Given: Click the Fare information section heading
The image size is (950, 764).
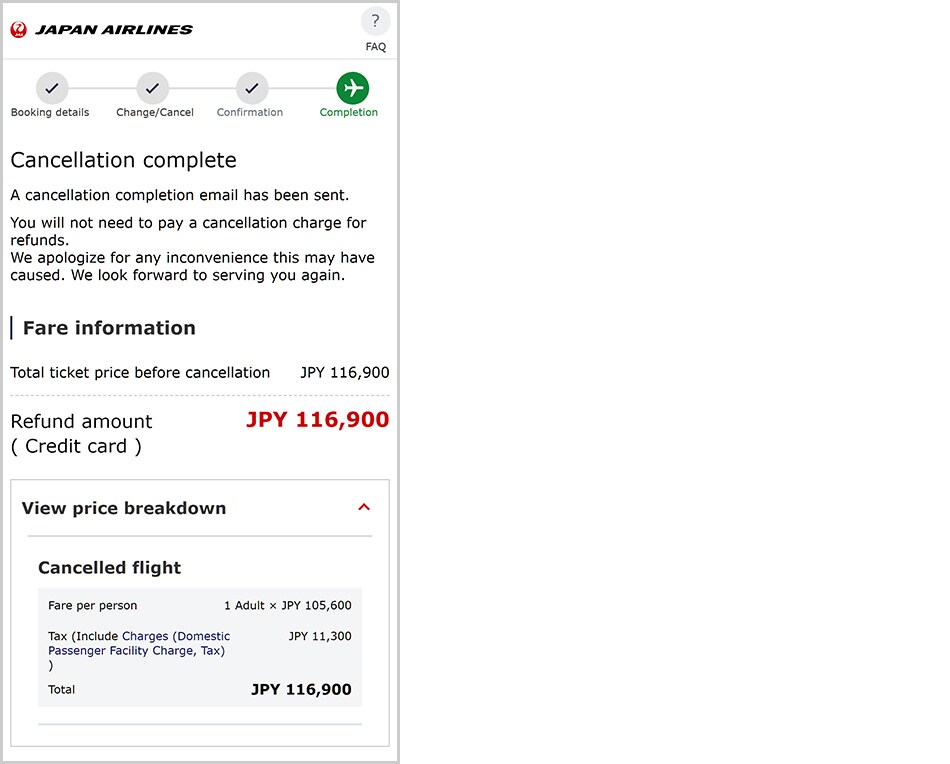Looking at the screenshot, I should (109, 328).
